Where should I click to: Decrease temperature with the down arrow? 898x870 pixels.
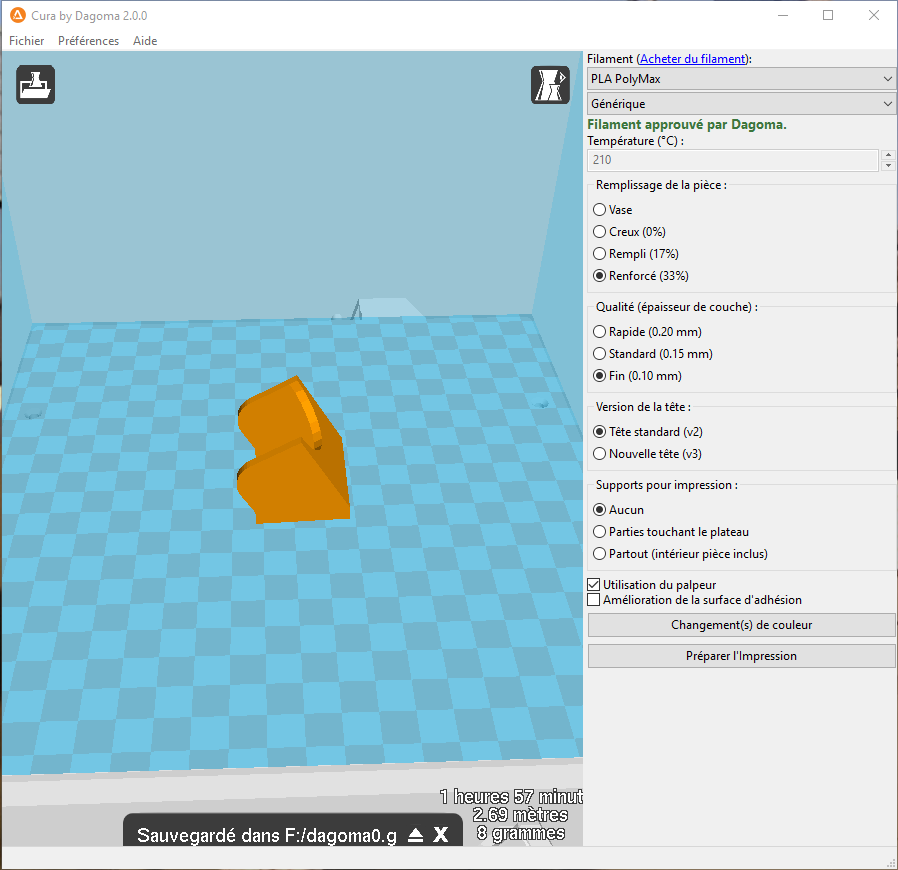[888, 166]
